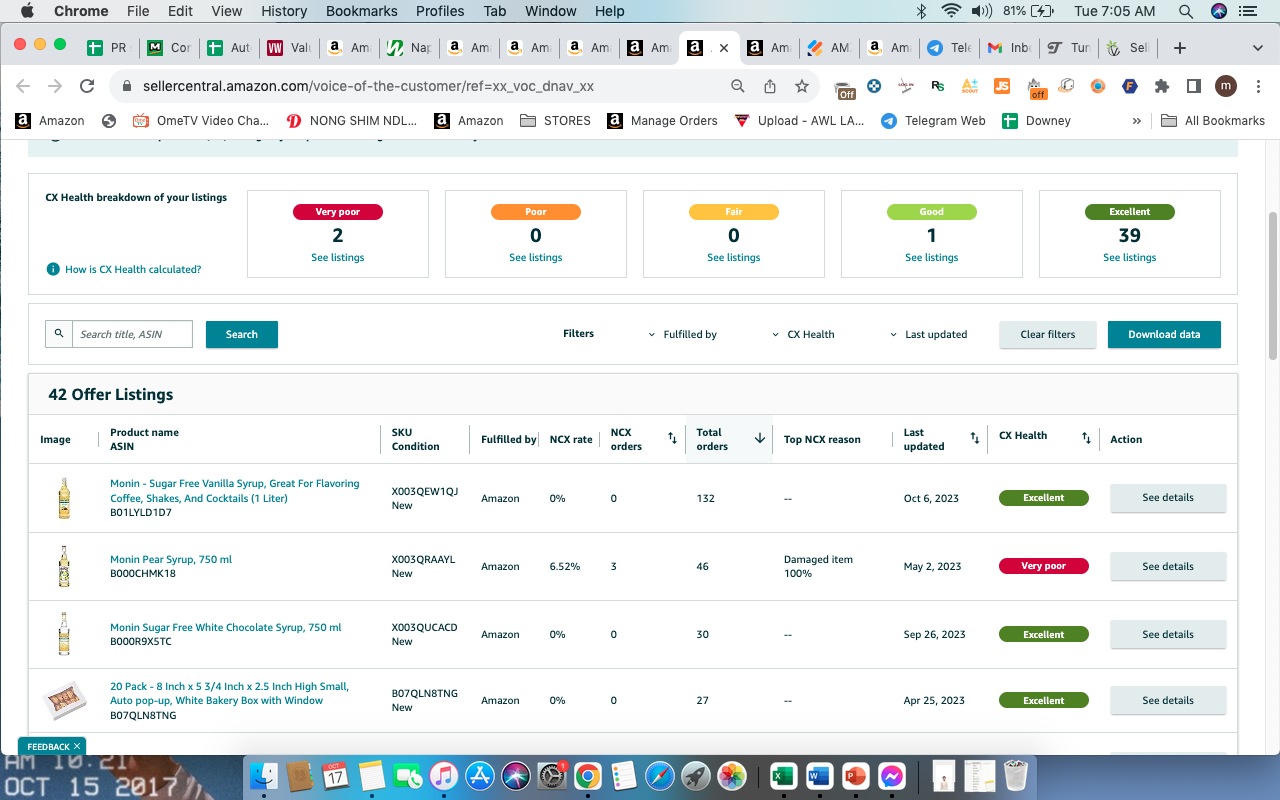This screenshot has width=1280, height=800.
Task: Click the blue hexagon F extension icon
Action: 1130,86
